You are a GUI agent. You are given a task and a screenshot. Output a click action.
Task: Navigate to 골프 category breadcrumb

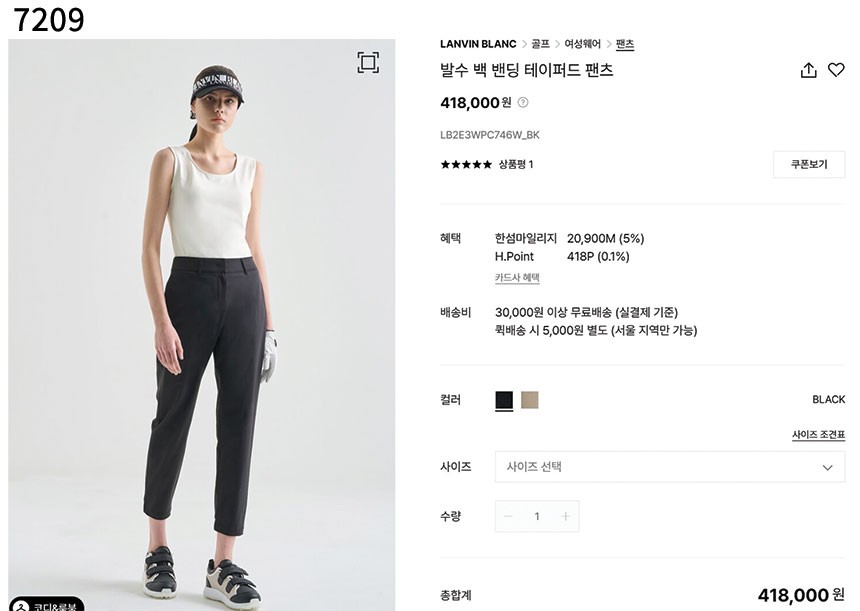540,44
